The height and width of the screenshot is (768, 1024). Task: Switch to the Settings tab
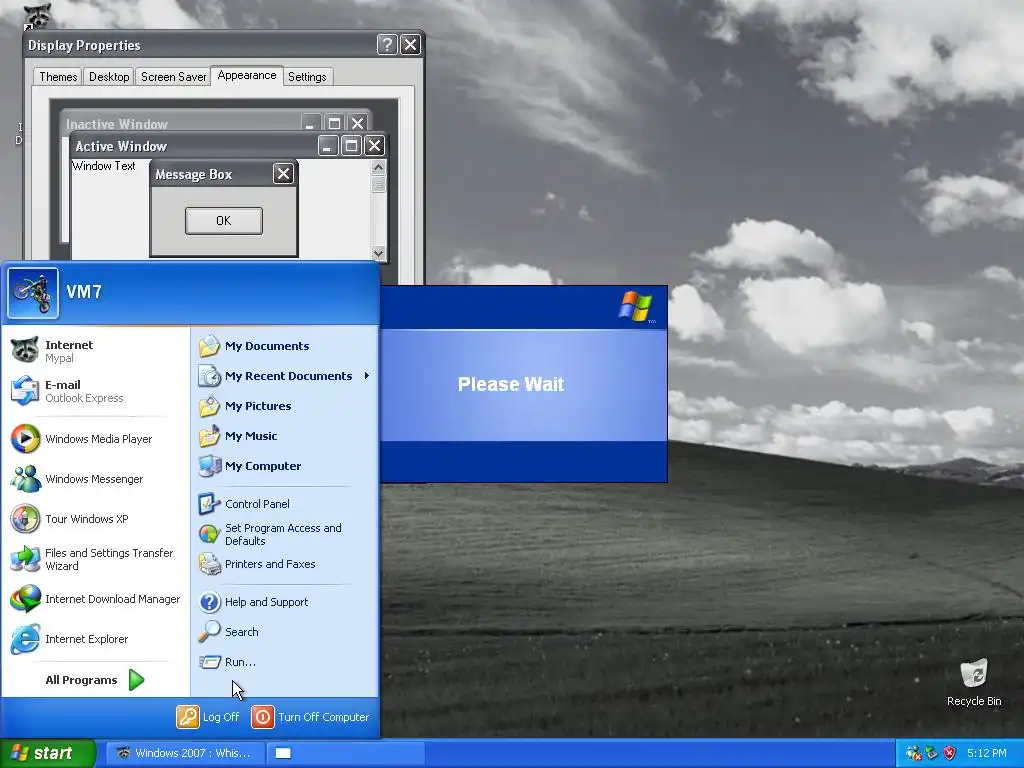tap(307, 77)
